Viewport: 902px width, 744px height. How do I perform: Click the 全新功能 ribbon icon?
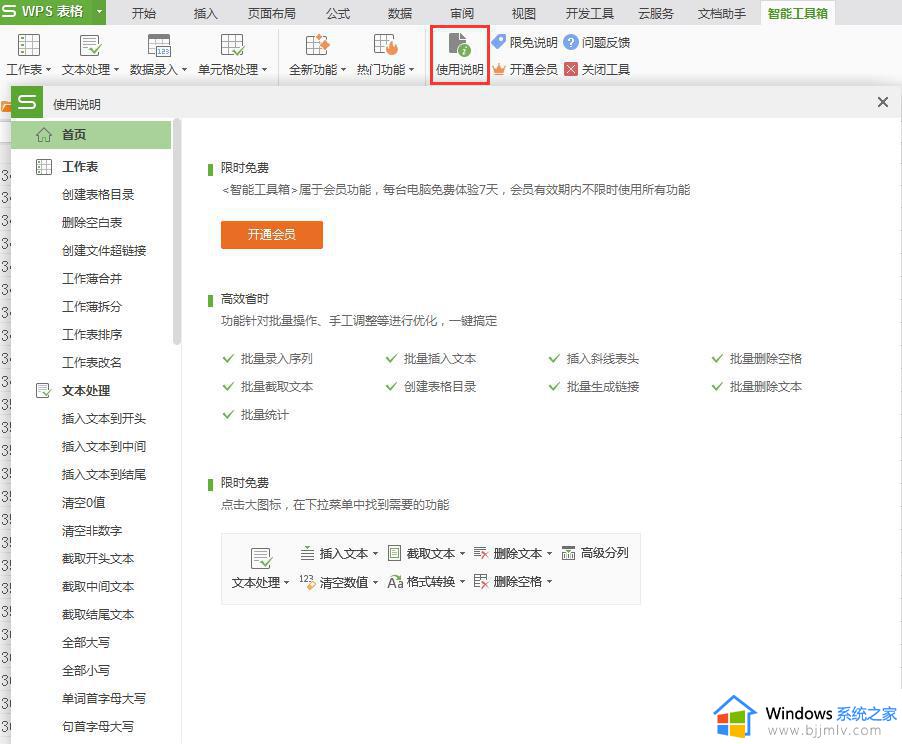point(317,45)
